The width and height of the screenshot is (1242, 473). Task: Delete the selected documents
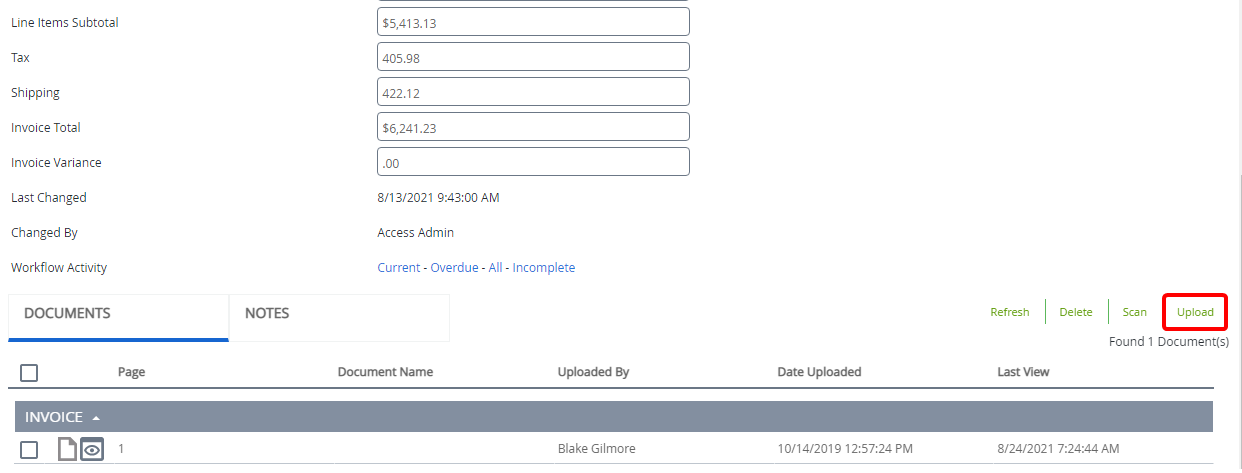click(1075, 312)
